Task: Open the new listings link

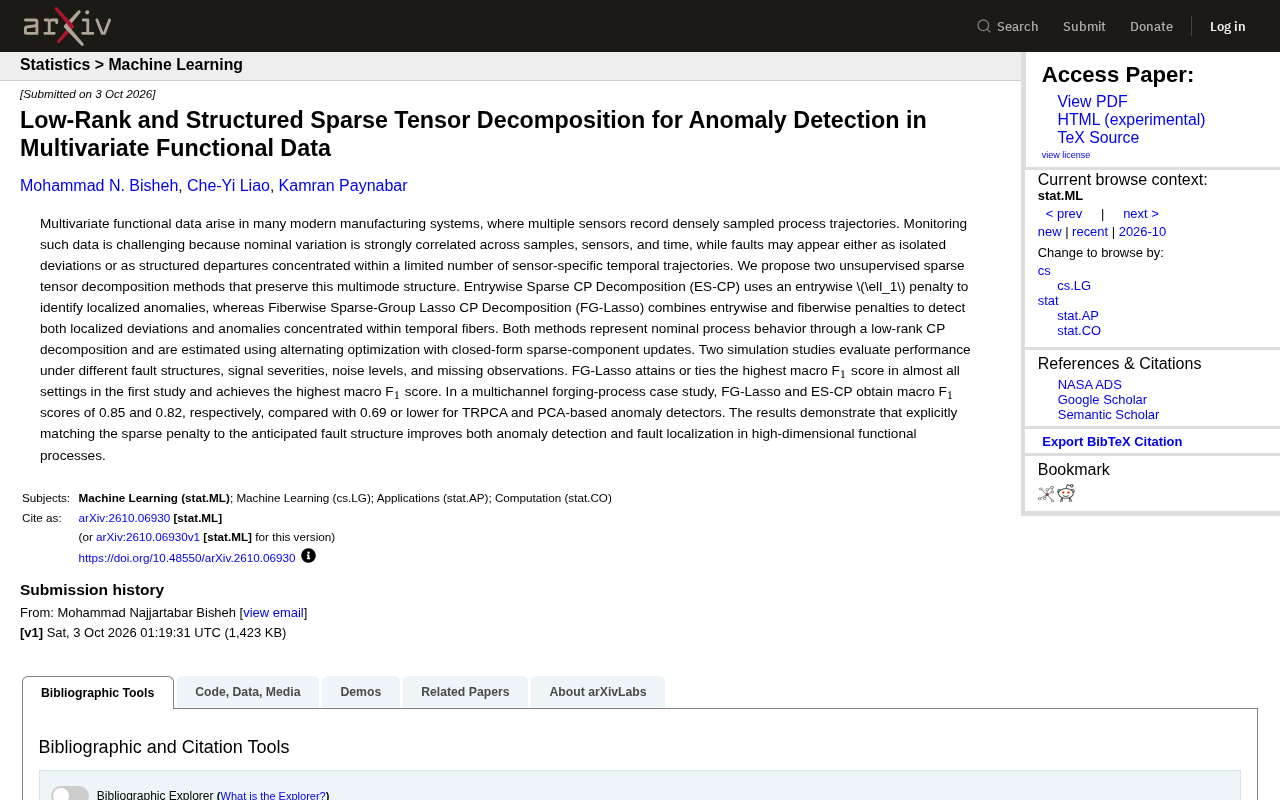Action: 1050,232
